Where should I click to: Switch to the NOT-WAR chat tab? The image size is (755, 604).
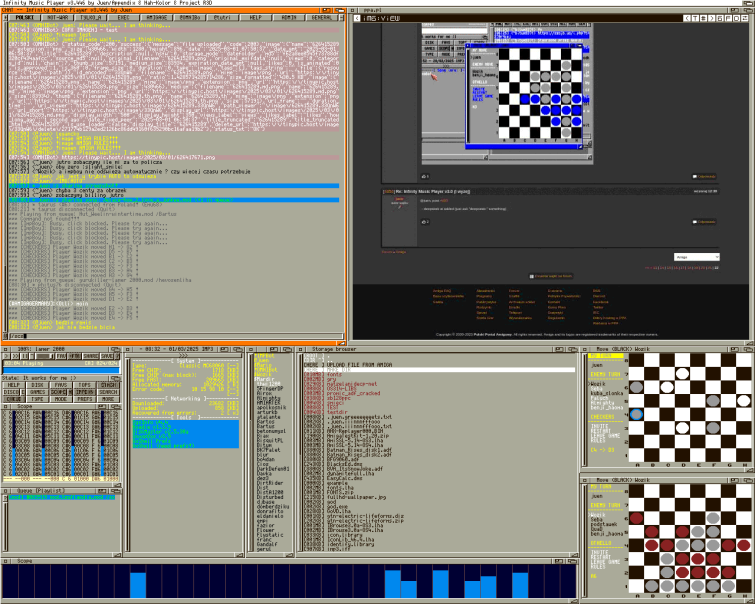tap(57, 17)
